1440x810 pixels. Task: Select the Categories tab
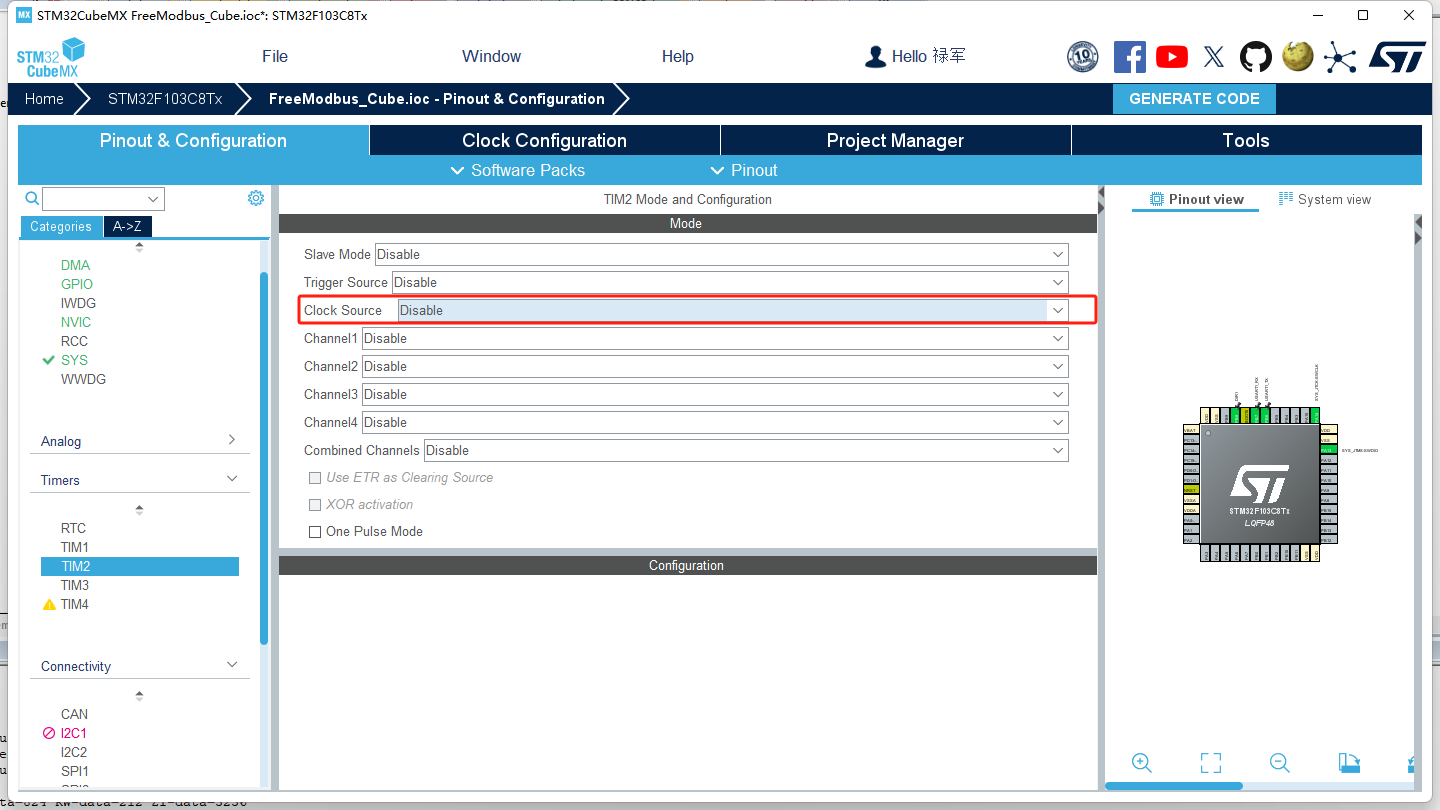pyautogui.click(x=61, y=227)
